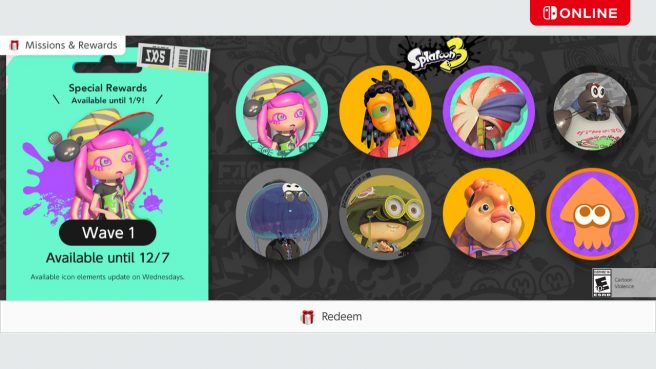This screenshot has width=656, height=369.
Task: Select the orange squid logo icon
Action: (x=592, y=214)
